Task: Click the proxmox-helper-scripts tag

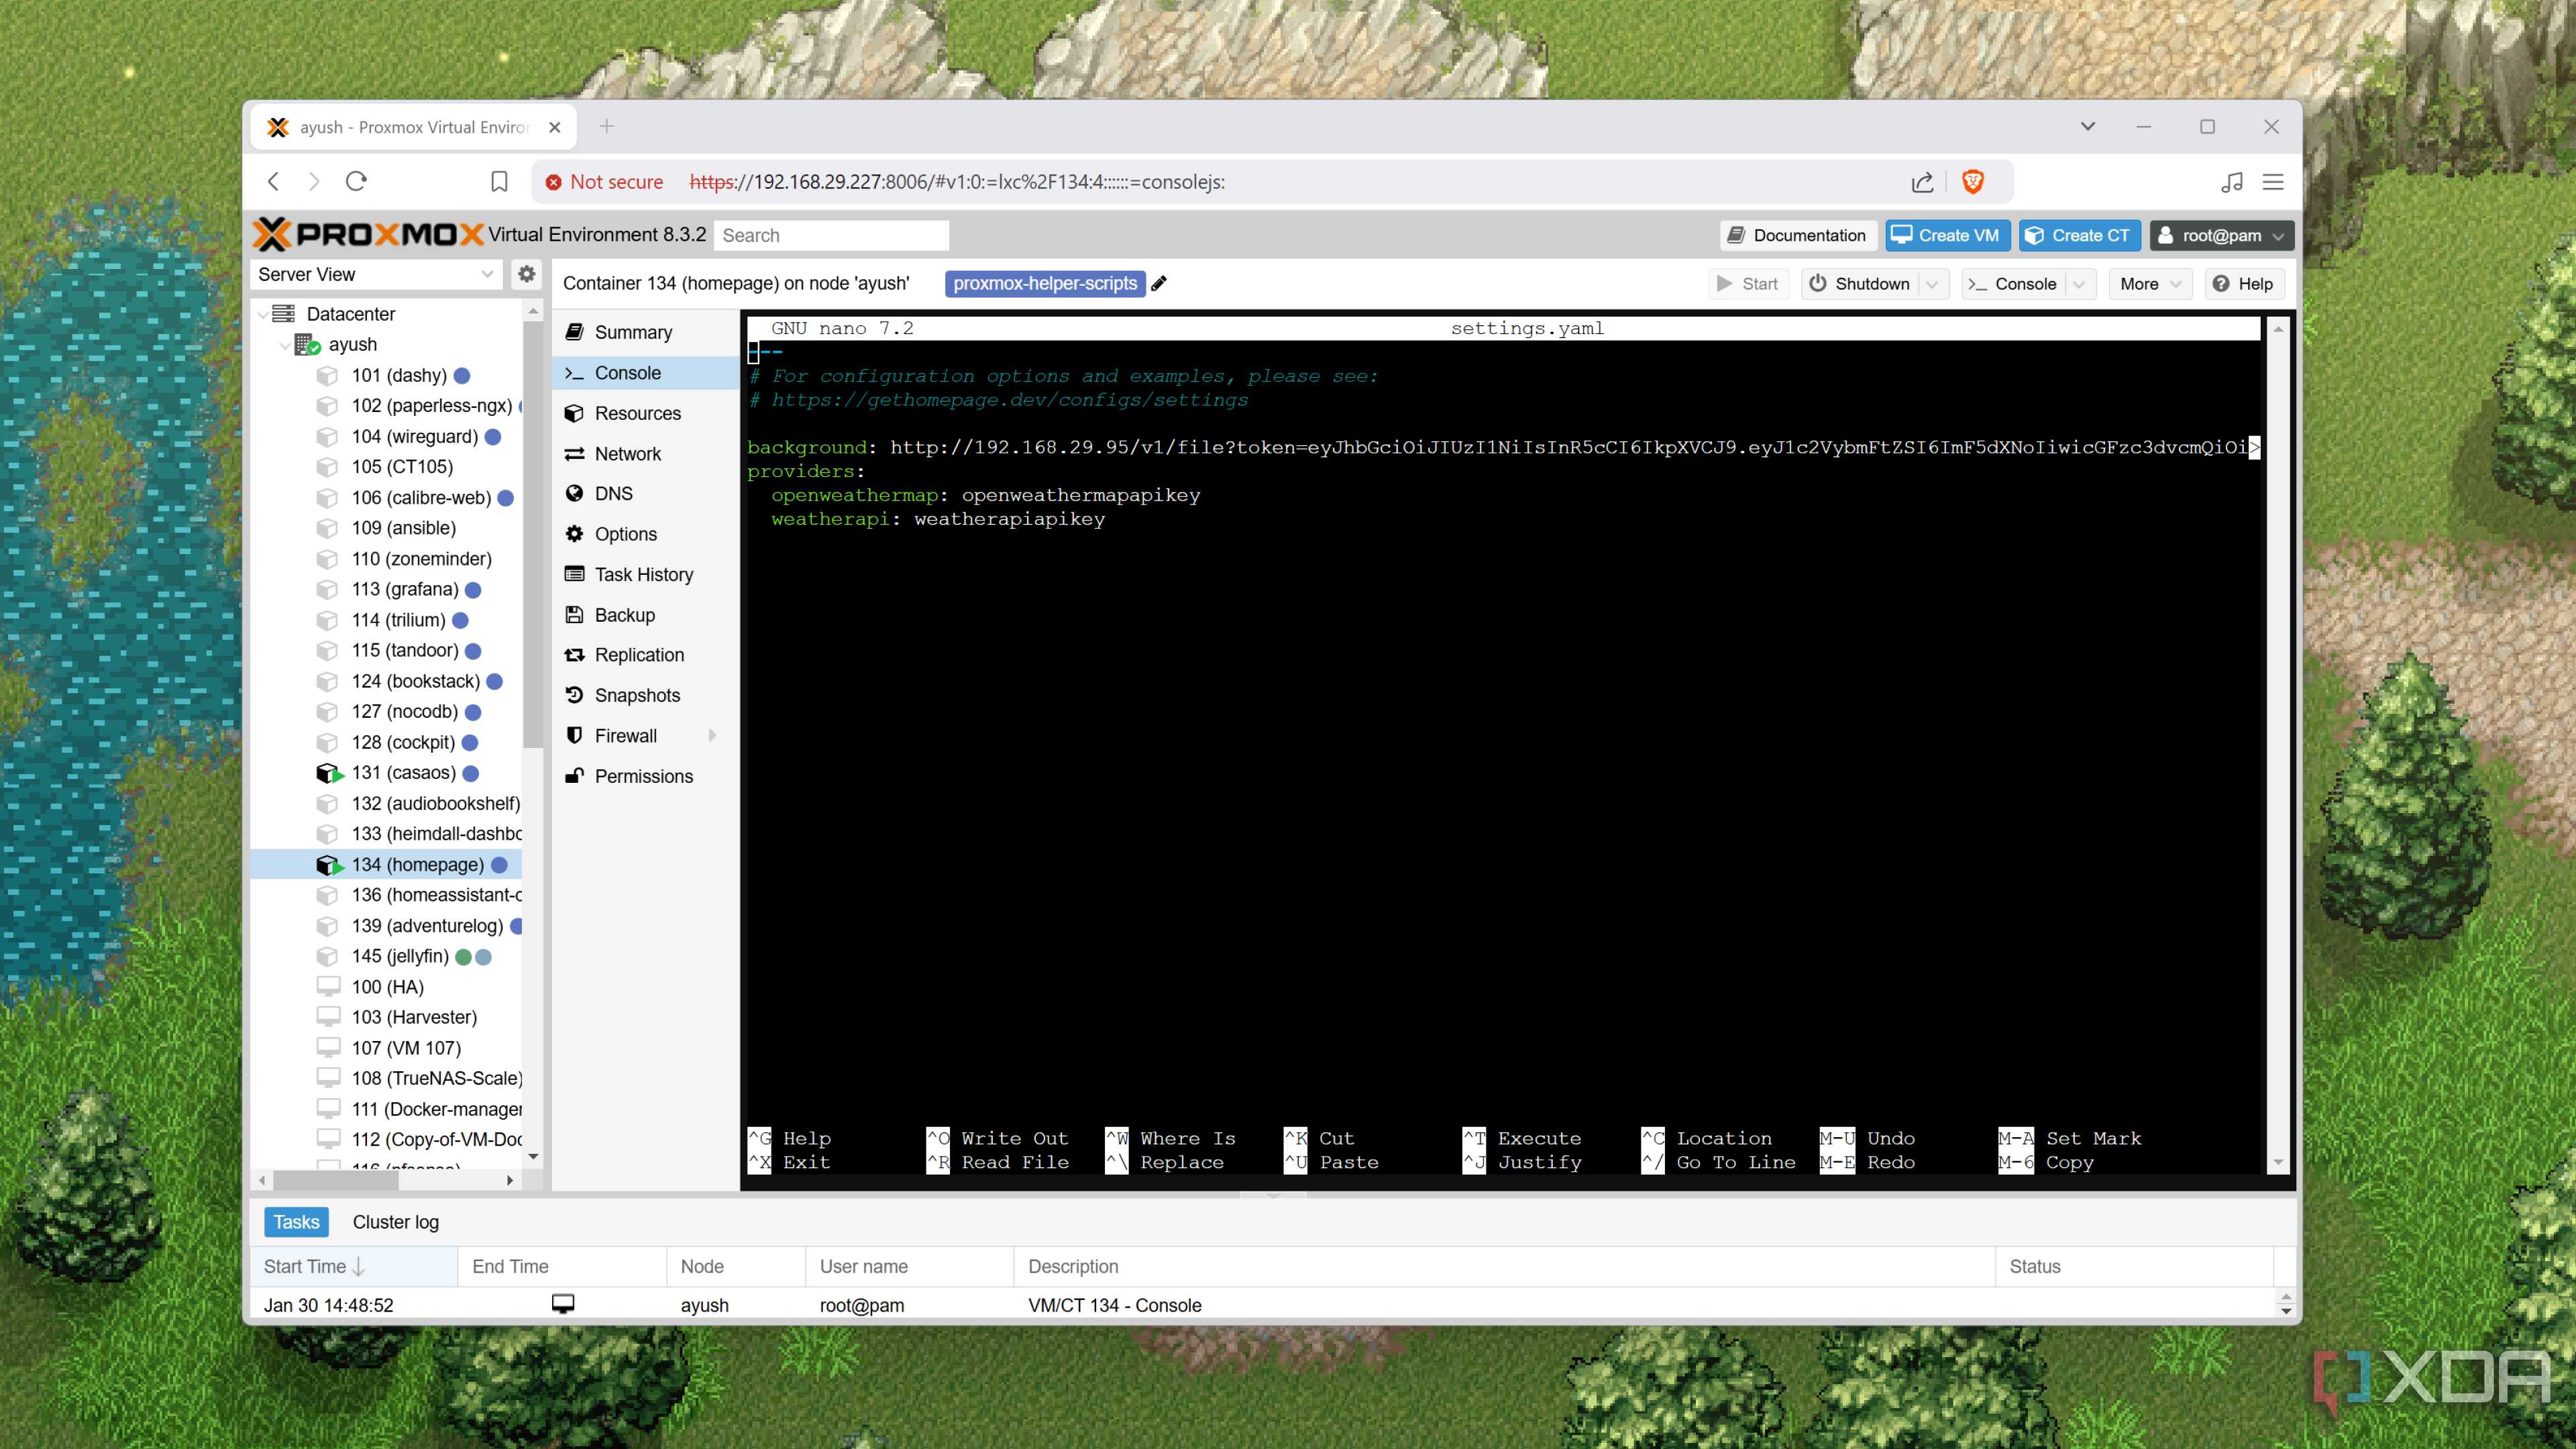Action: pyautogui.click(x=1045, y=283)
